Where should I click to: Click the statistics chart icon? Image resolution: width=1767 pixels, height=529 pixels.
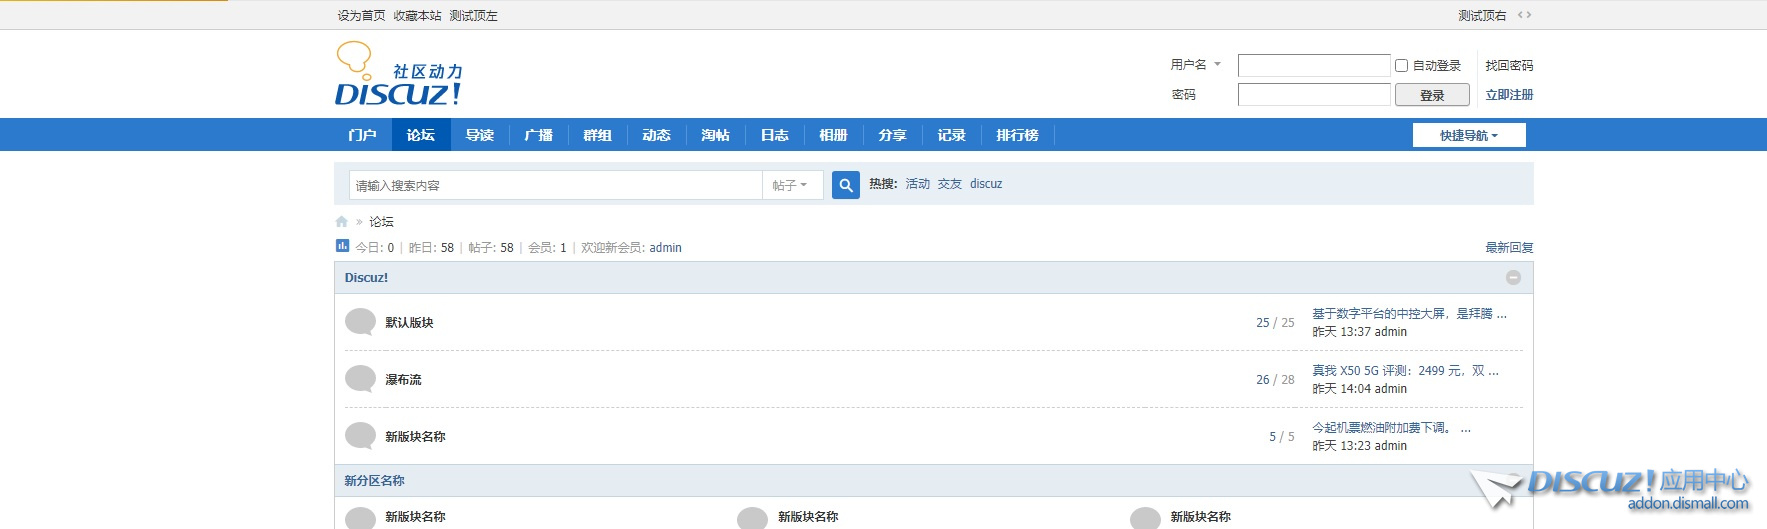click(x=342, y=246)
